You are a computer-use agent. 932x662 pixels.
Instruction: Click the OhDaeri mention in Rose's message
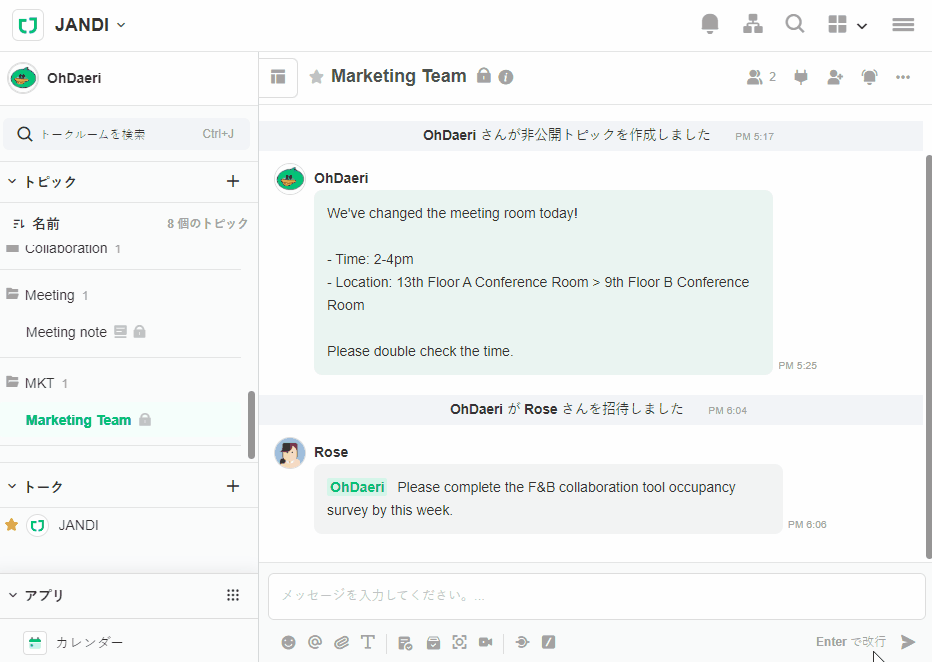pyautogui.click(x=357, y=487)
